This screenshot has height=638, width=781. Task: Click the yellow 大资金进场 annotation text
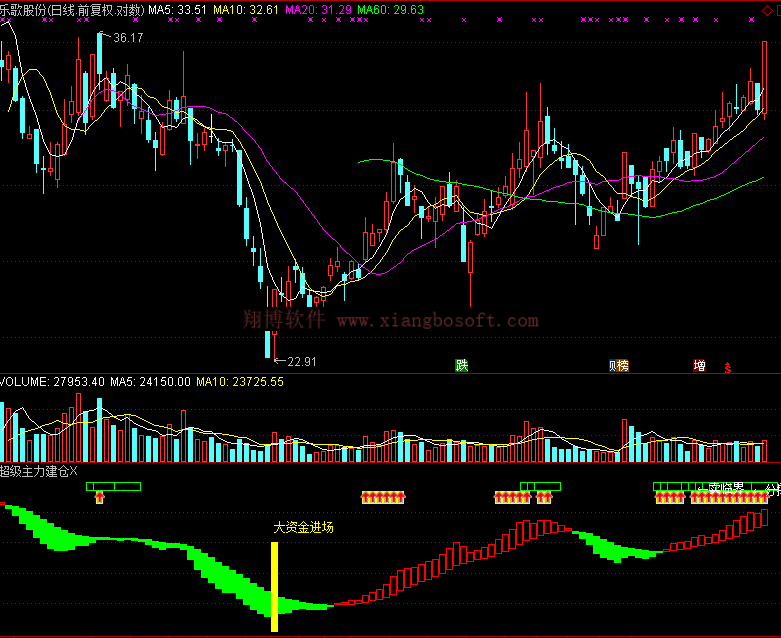click(303, 527)
